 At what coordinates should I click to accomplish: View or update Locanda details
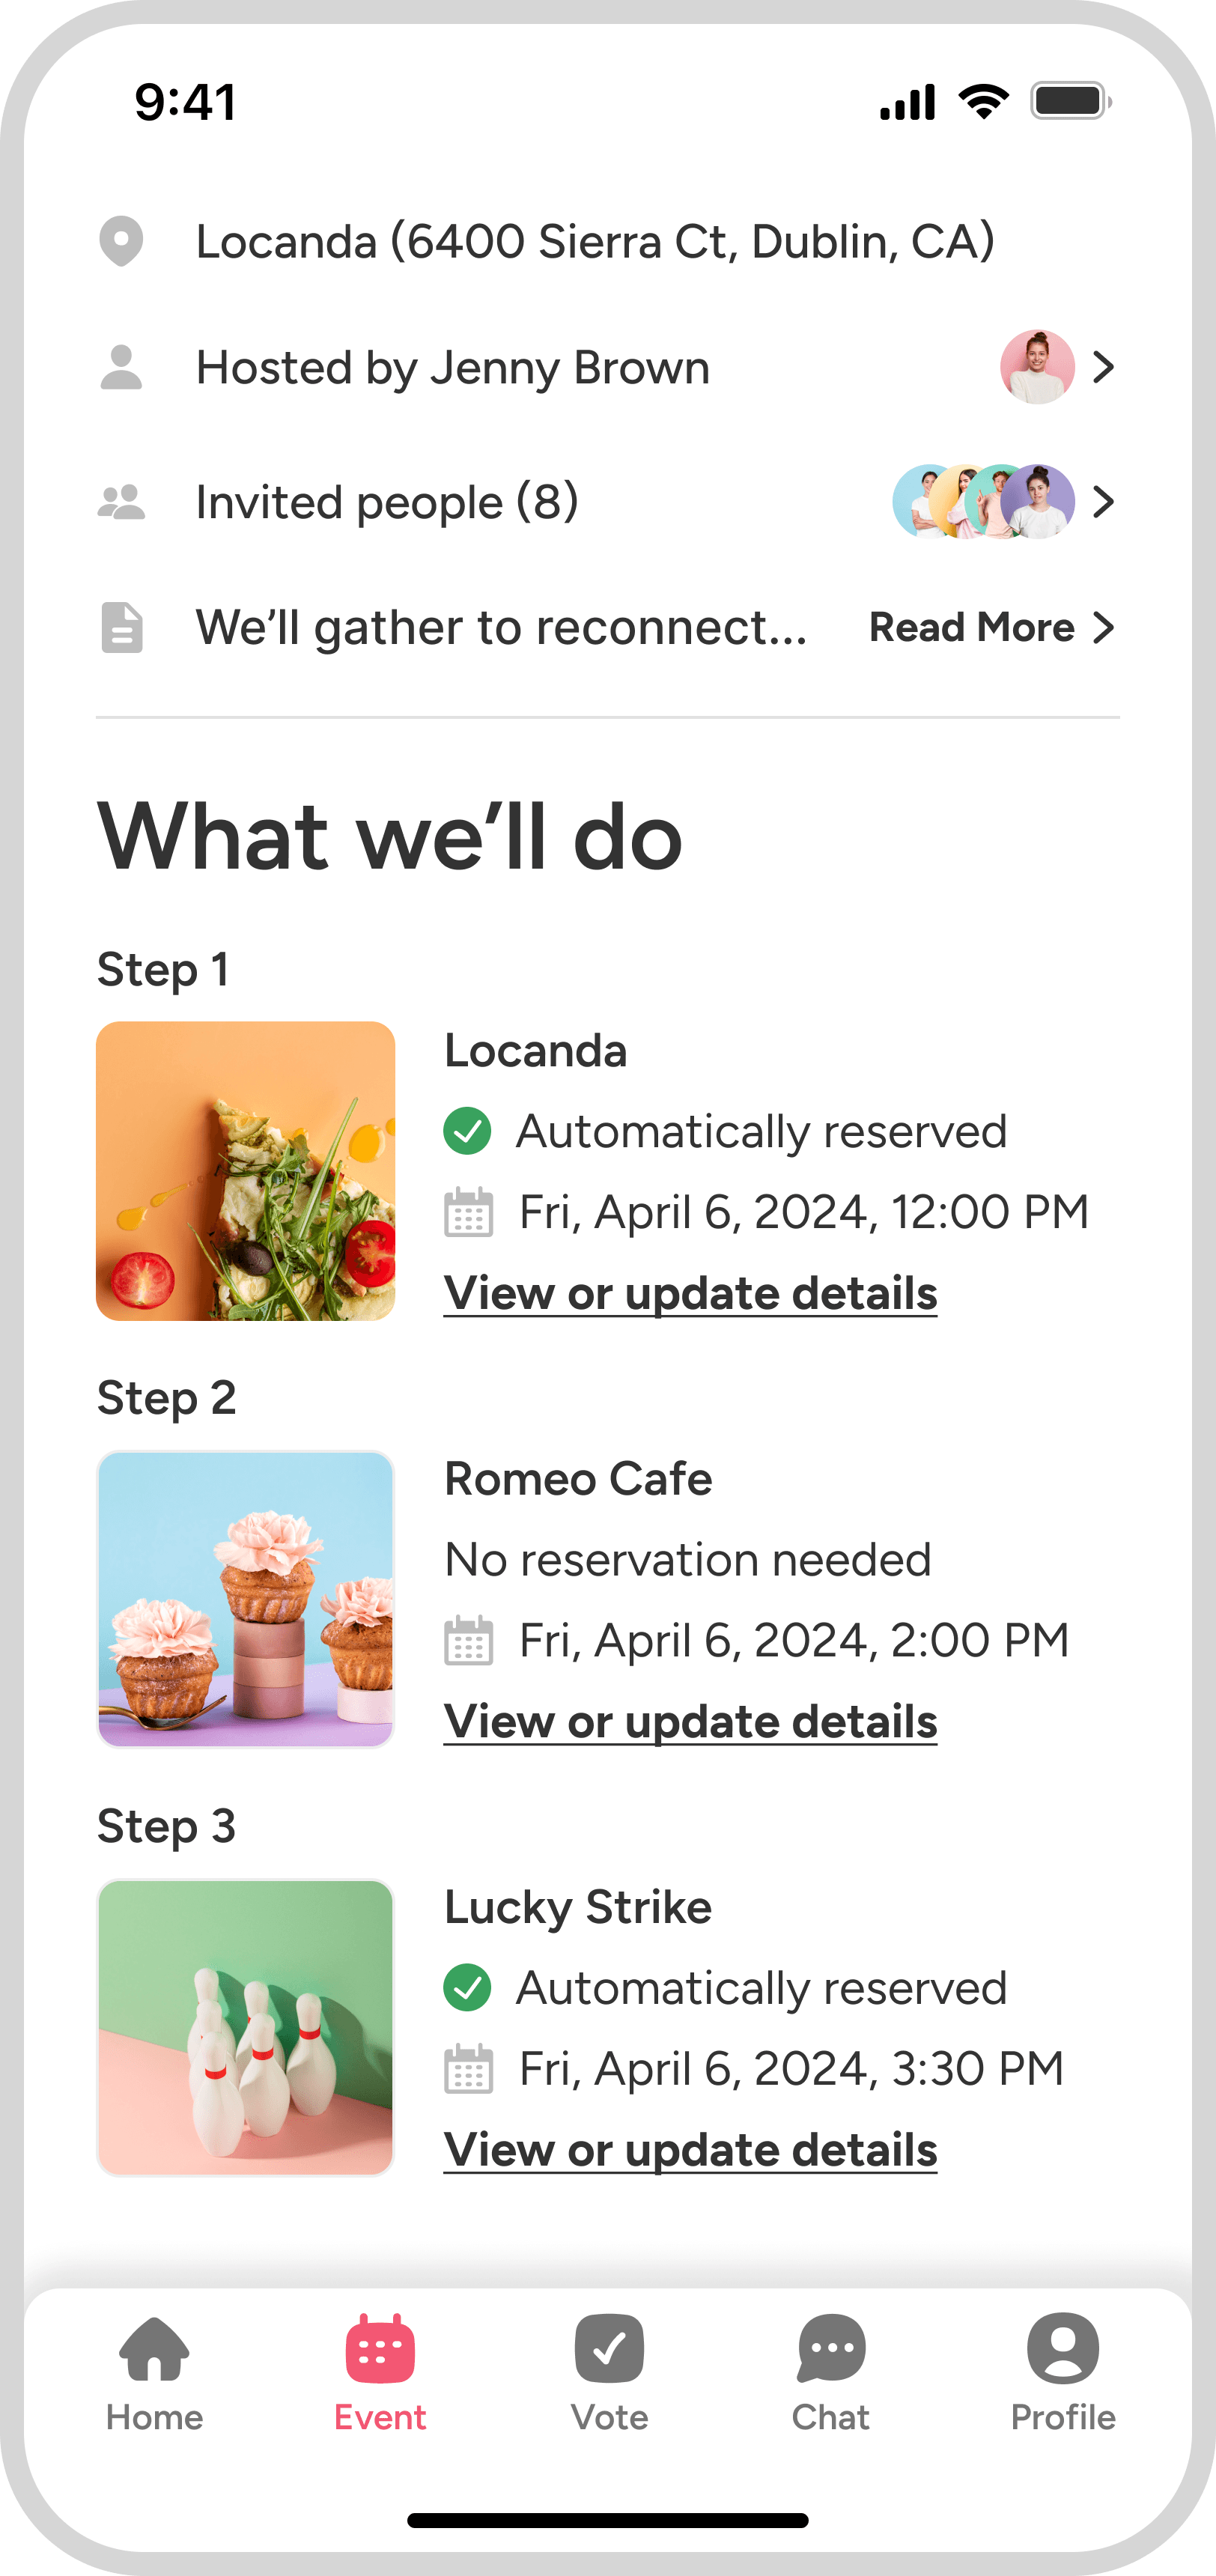(x=690, y=1293)
